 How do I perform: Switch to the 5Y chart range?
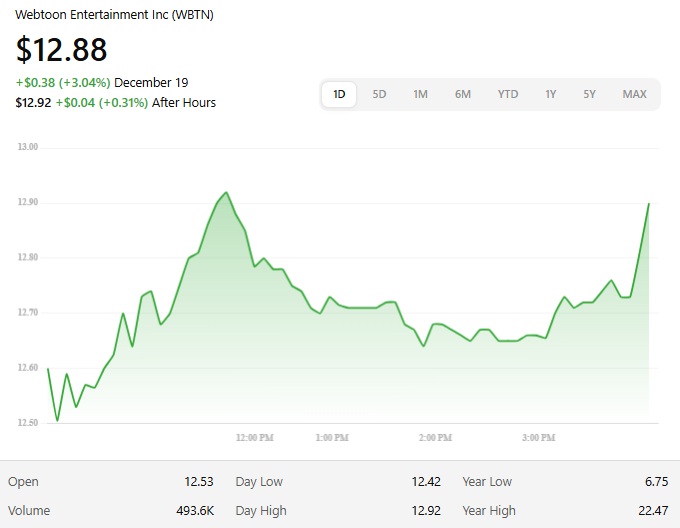click(x=589, y=94)
